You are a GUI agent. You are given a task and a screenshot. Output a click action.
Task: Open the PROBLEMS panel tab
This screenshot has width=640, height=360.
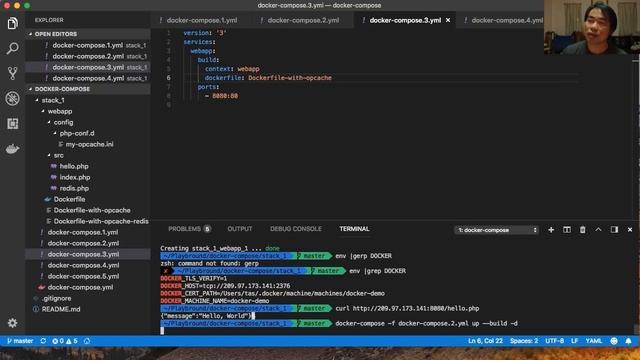coord(189,229)
